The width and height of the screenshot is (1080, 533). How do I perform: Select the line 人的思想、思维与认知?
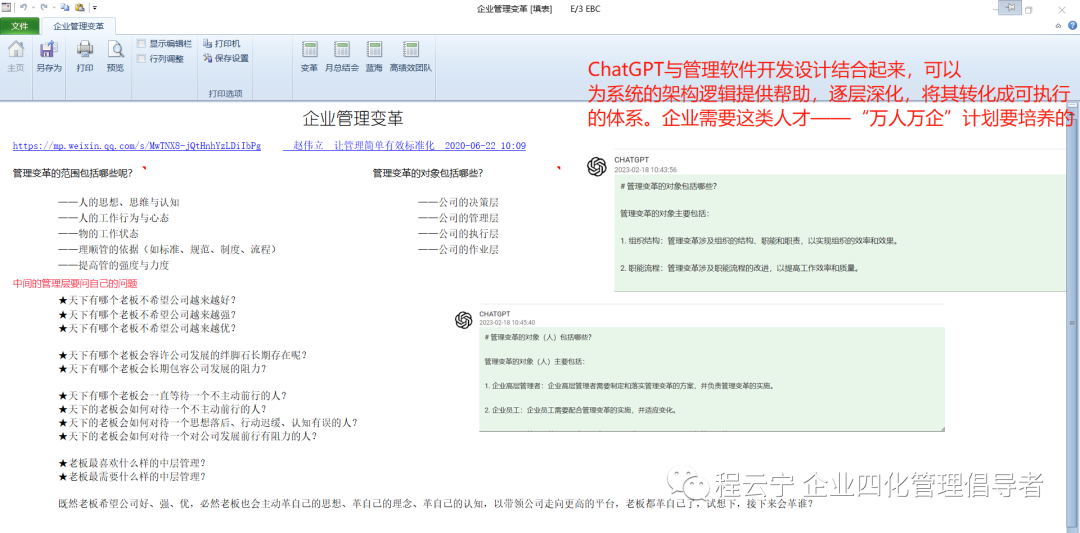tap(119, 202)
